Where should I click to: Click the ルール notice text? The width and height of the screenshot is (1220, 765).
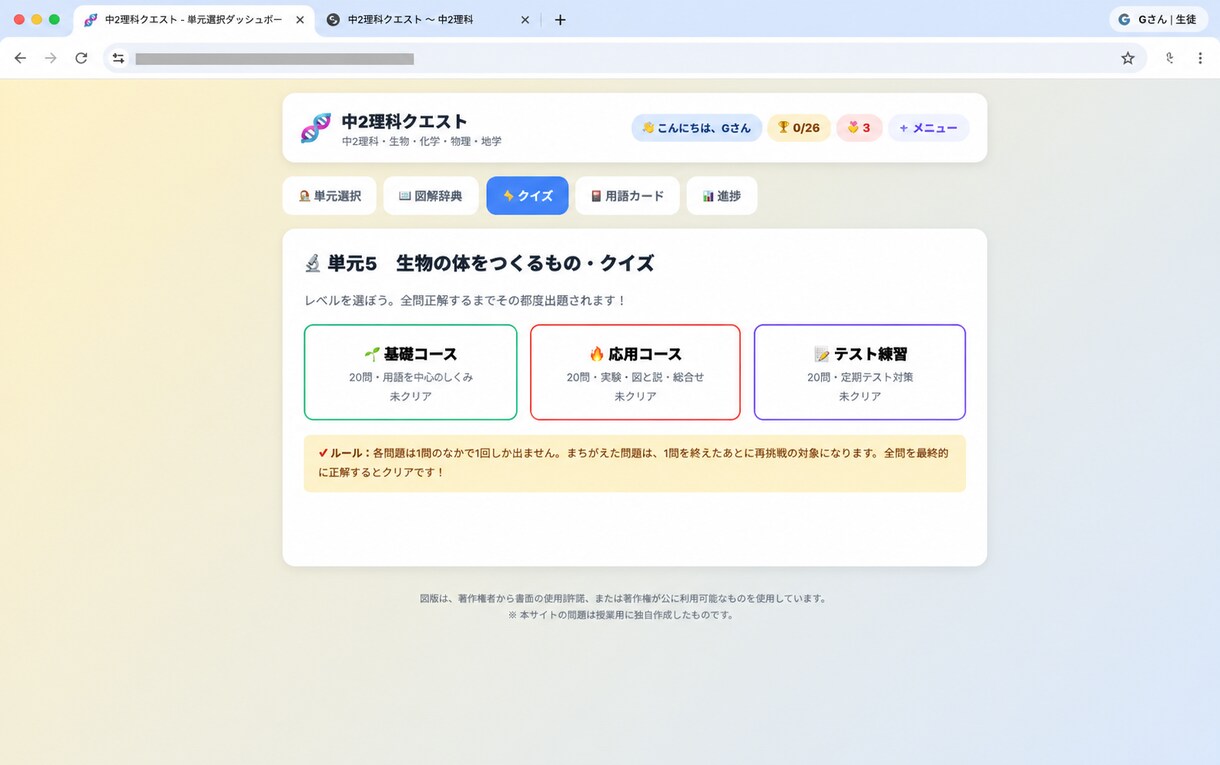(635, 463)
